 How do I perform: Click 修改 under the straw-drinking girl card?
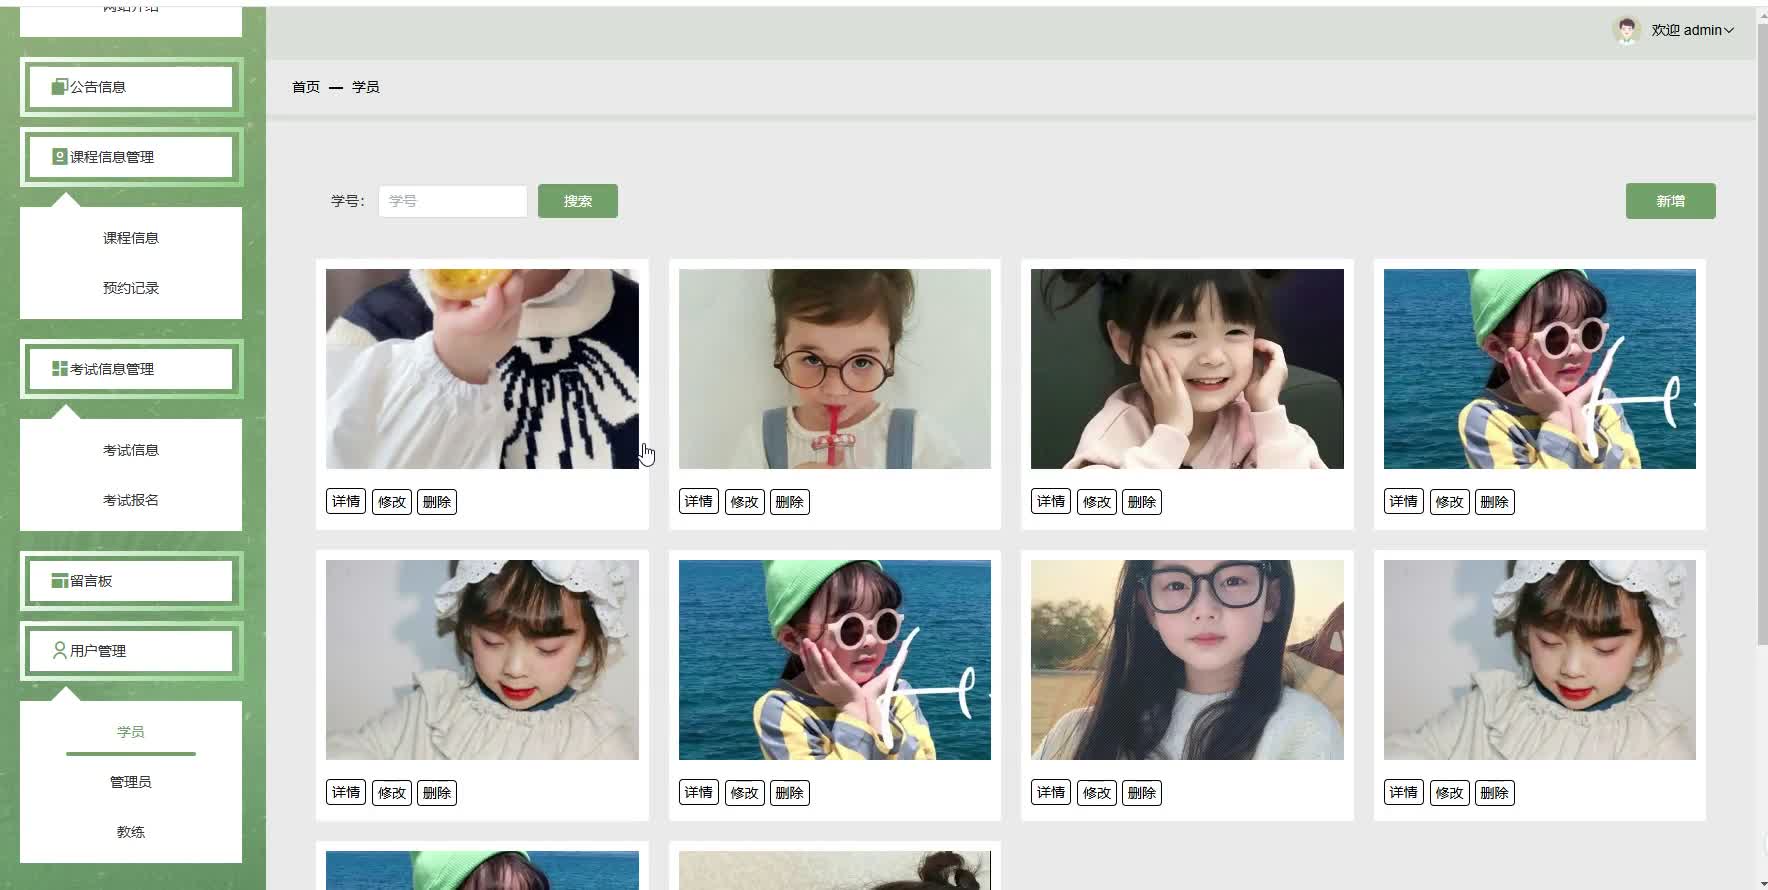coord(744,502)
